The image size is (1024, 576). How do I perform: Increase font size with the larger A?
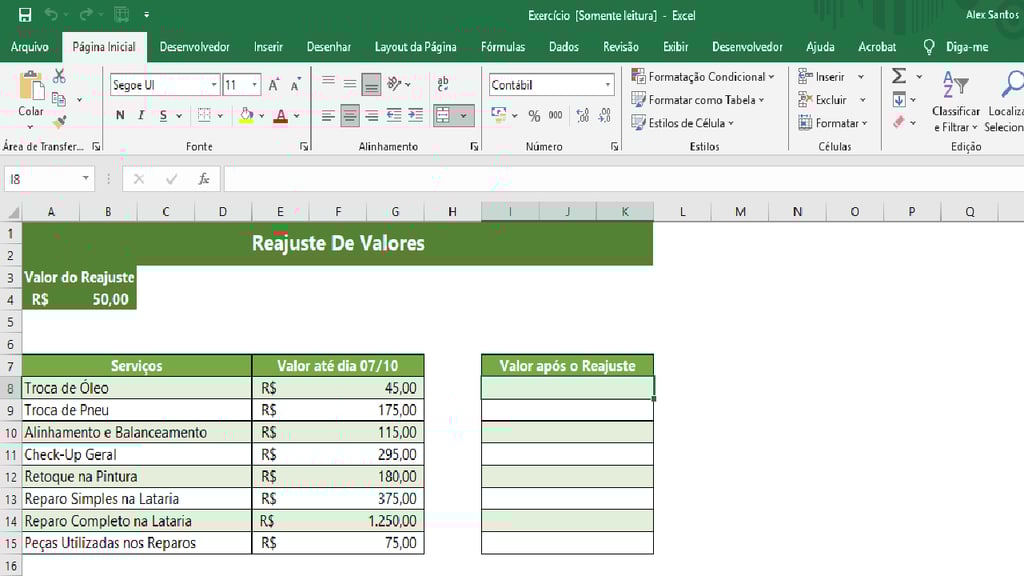[x=274, y=85]
